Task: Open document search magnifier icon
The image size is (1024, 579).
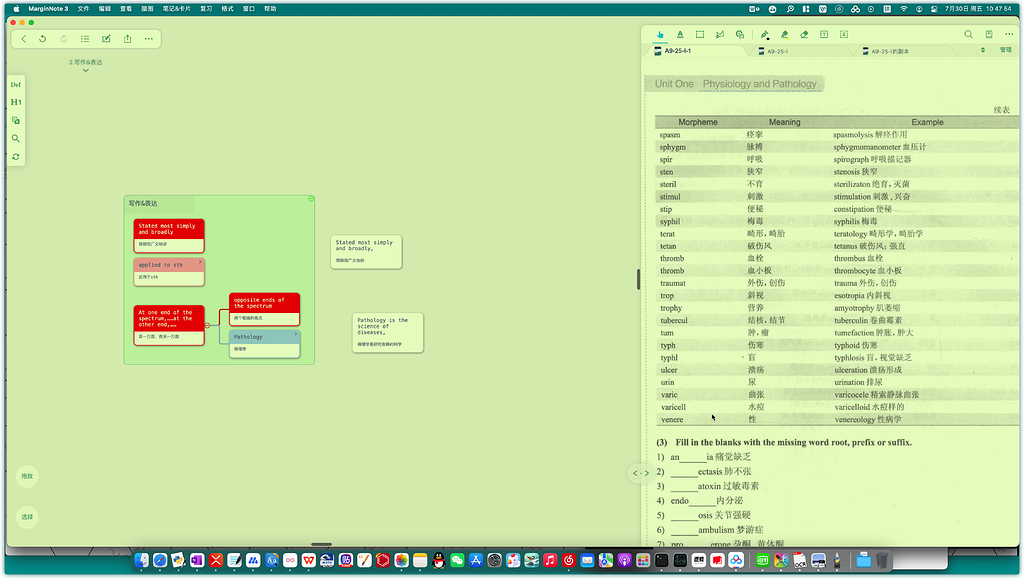Action: pos(968,34)
